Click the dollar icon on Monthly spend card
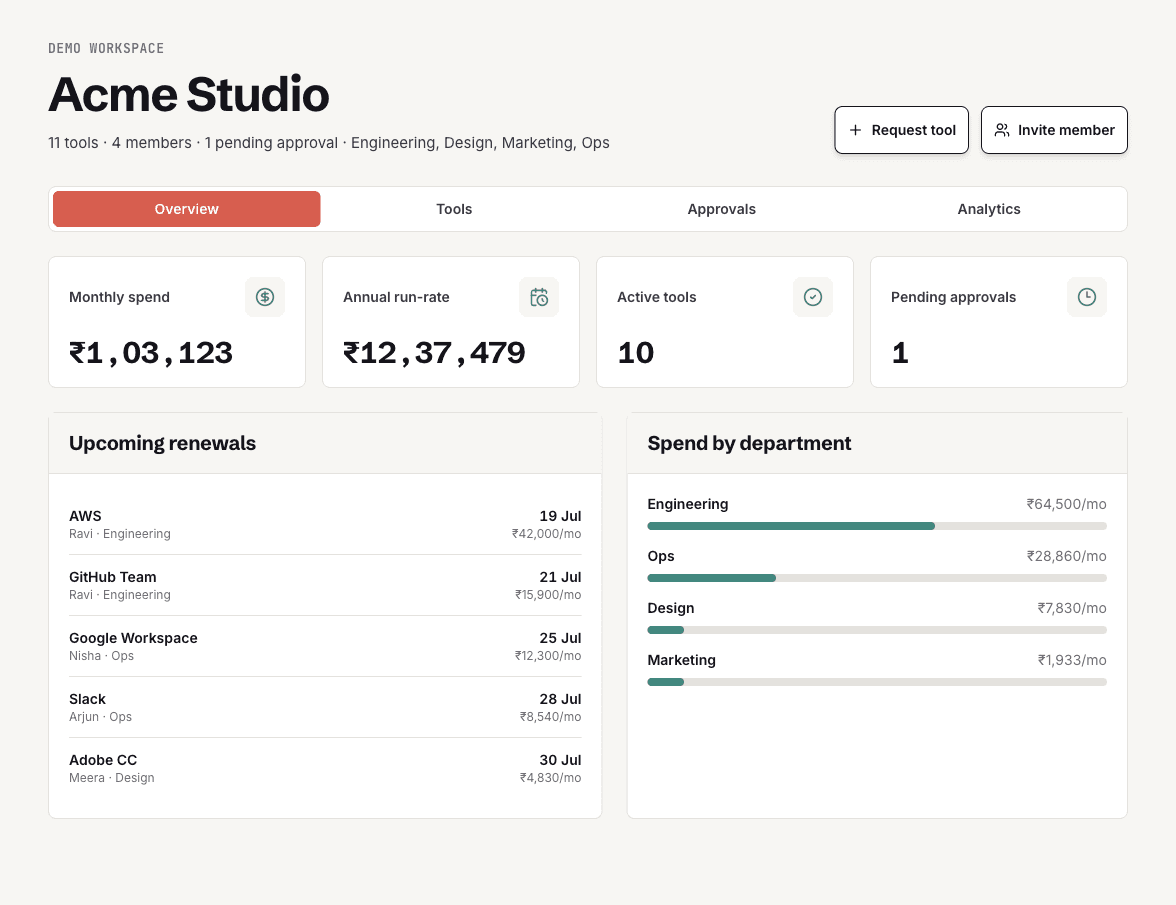 tap(265, 297)
